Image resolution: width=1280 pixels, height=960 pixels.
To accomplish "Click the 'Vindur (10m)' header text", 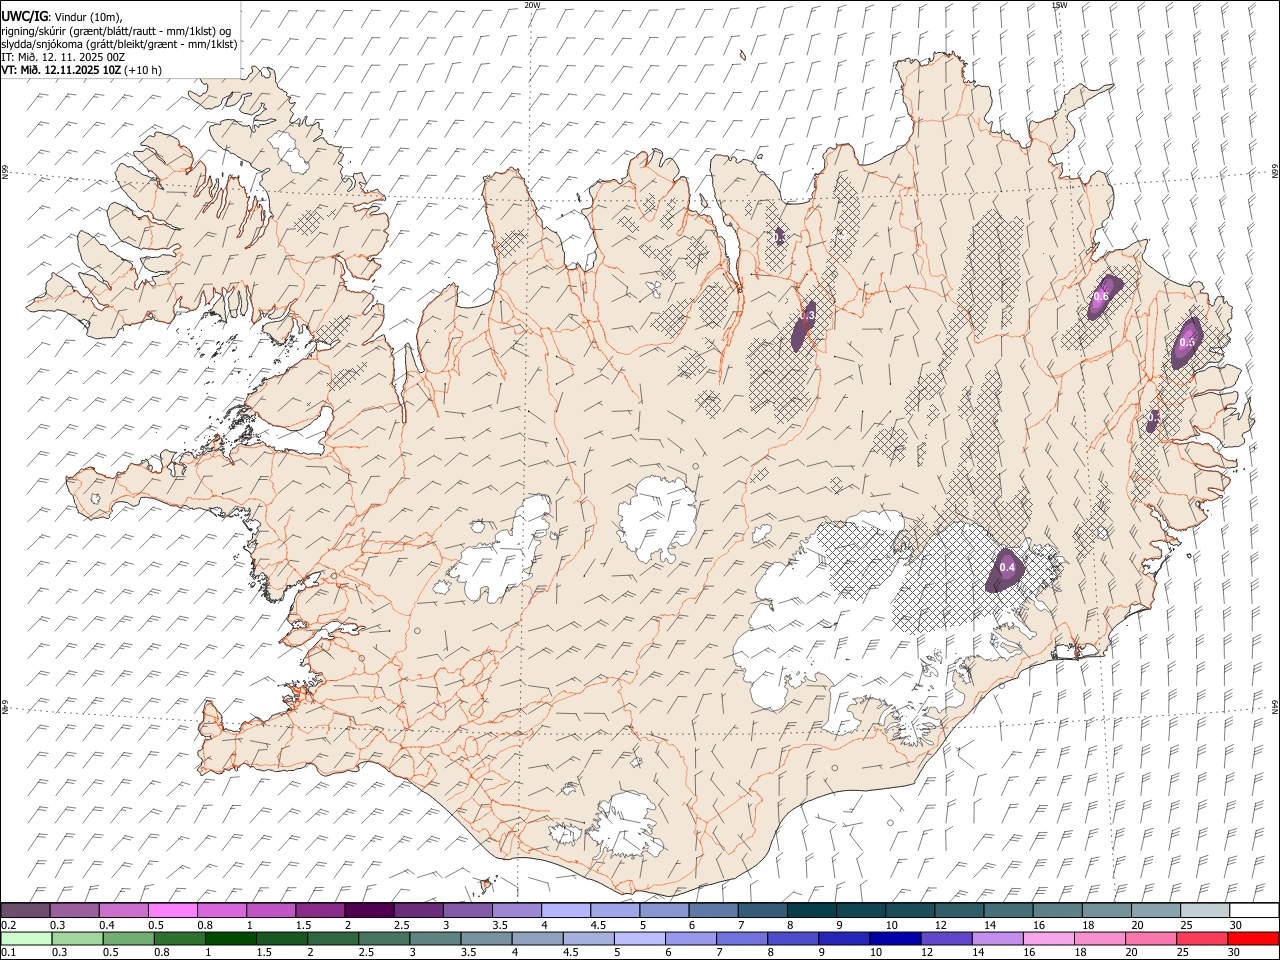I will tap(86, 17).
